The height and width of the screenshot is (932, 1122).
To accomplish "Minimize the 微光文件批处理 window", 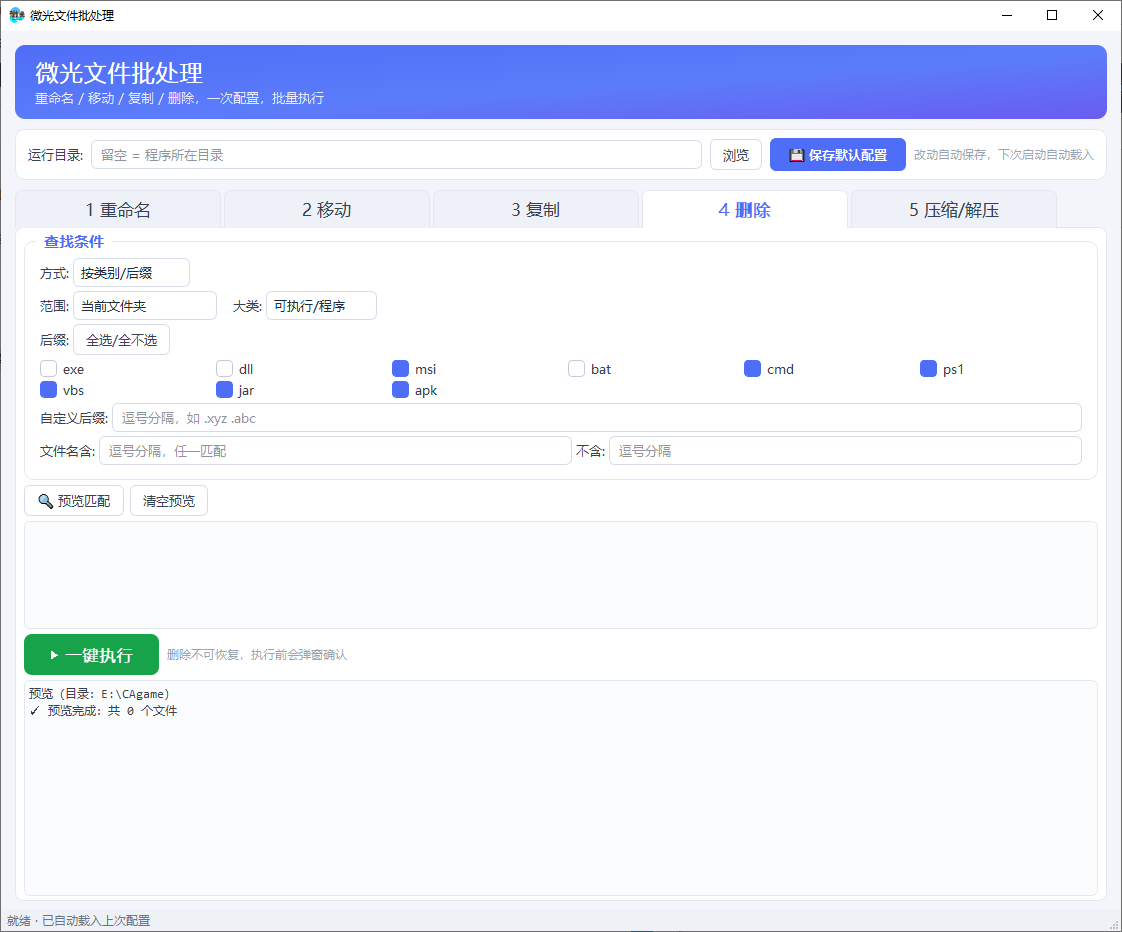I will pos(1007,15).
